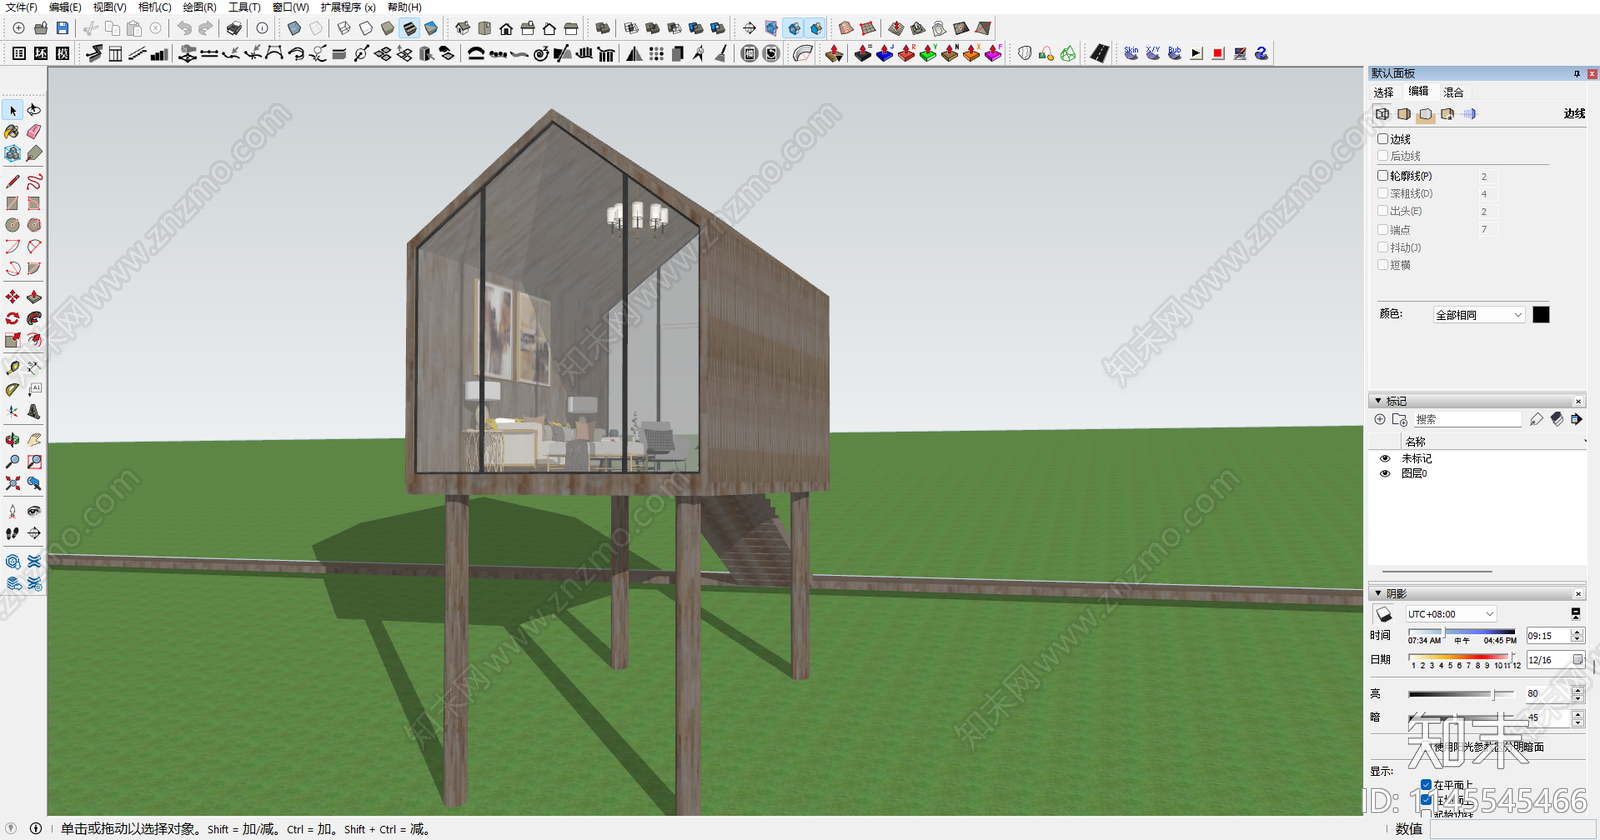Click the Redo arrow icon
Screen dimensions: 1600x840
tap(206, 28)
